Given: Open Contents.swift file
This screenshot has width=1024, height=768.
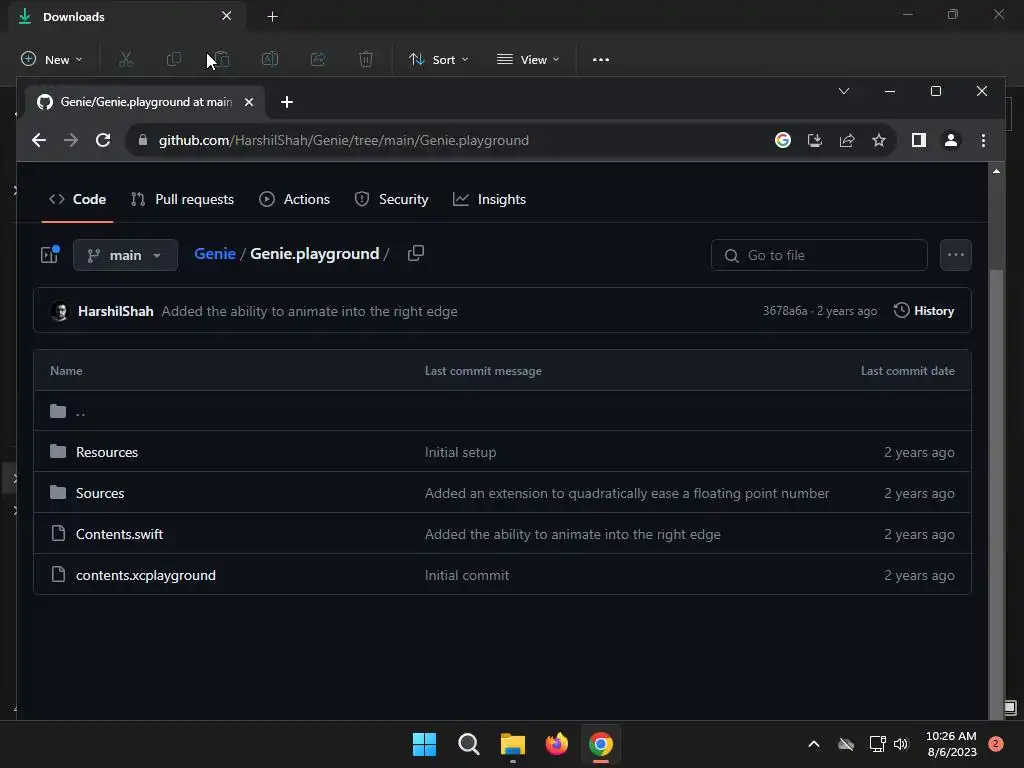Looking at the screenshot, I should pos(119,534).
